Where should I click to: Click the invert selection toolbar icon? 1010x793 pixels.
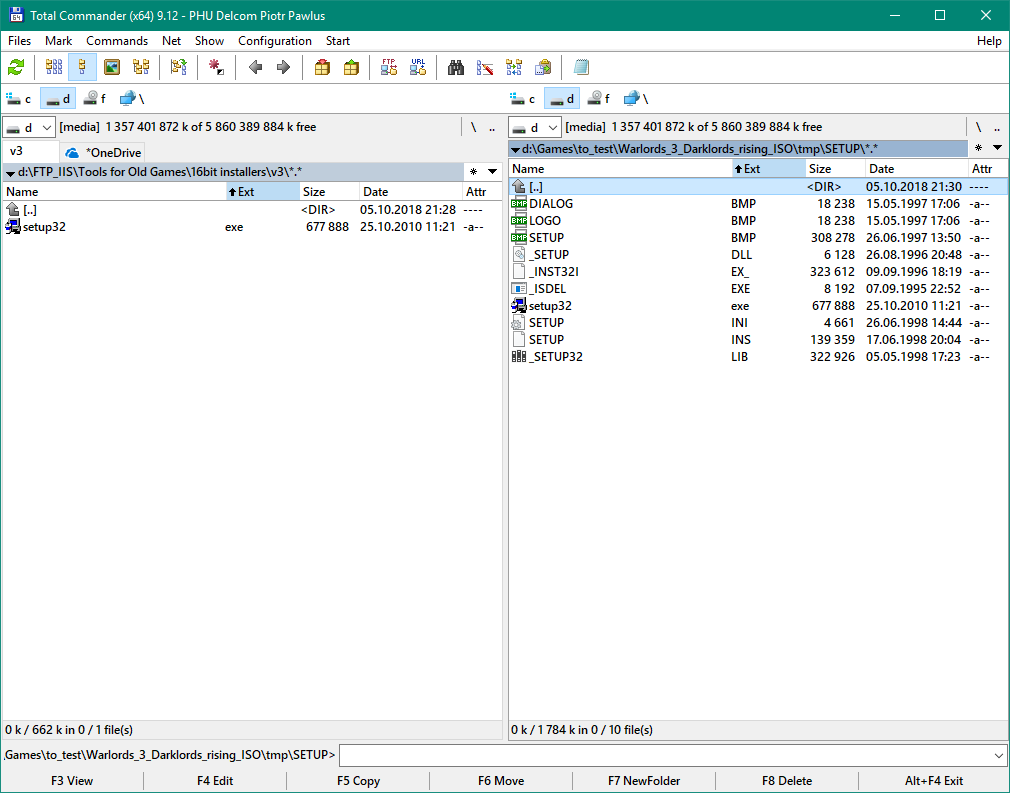178,67
